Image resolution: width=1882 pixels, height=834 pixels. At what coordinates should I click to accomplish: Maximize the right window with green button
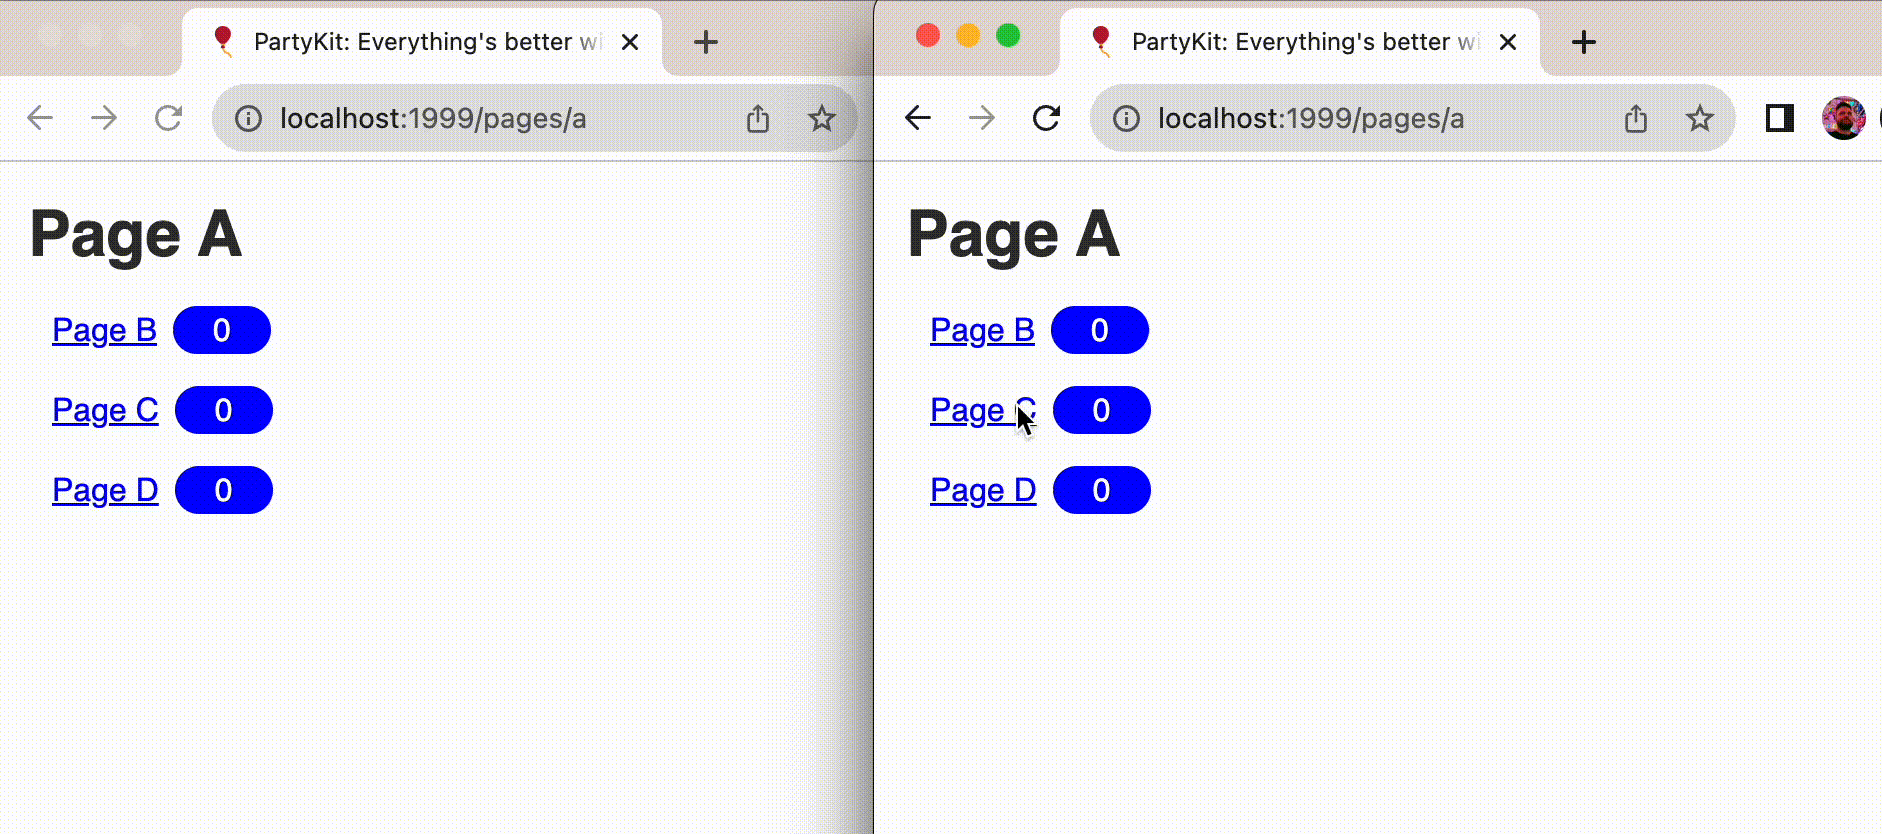tap(1008, 36)
